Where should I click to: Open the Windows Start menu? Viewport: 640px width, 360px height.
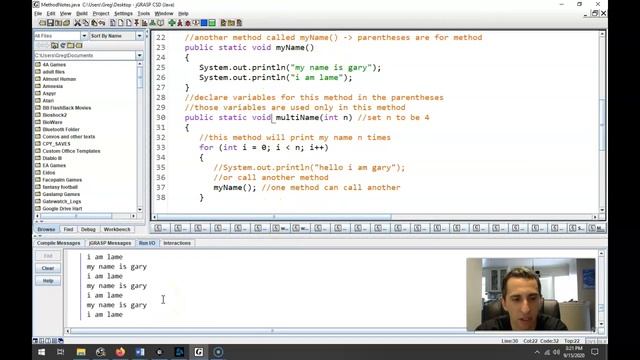pyautogui.click(x=42, y=351)
